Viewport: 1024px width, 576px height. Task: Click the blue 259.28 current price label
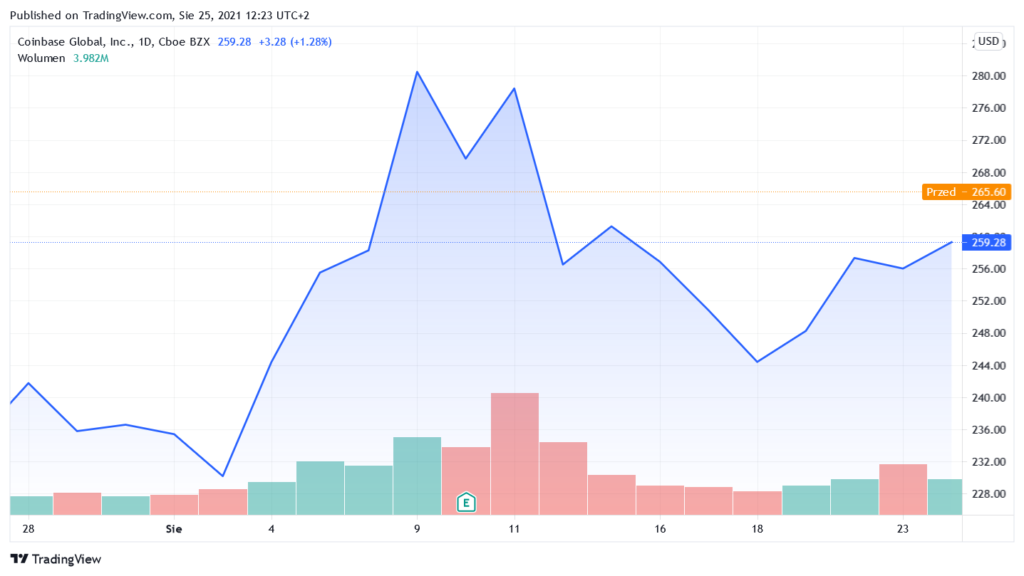click(987, 242)
